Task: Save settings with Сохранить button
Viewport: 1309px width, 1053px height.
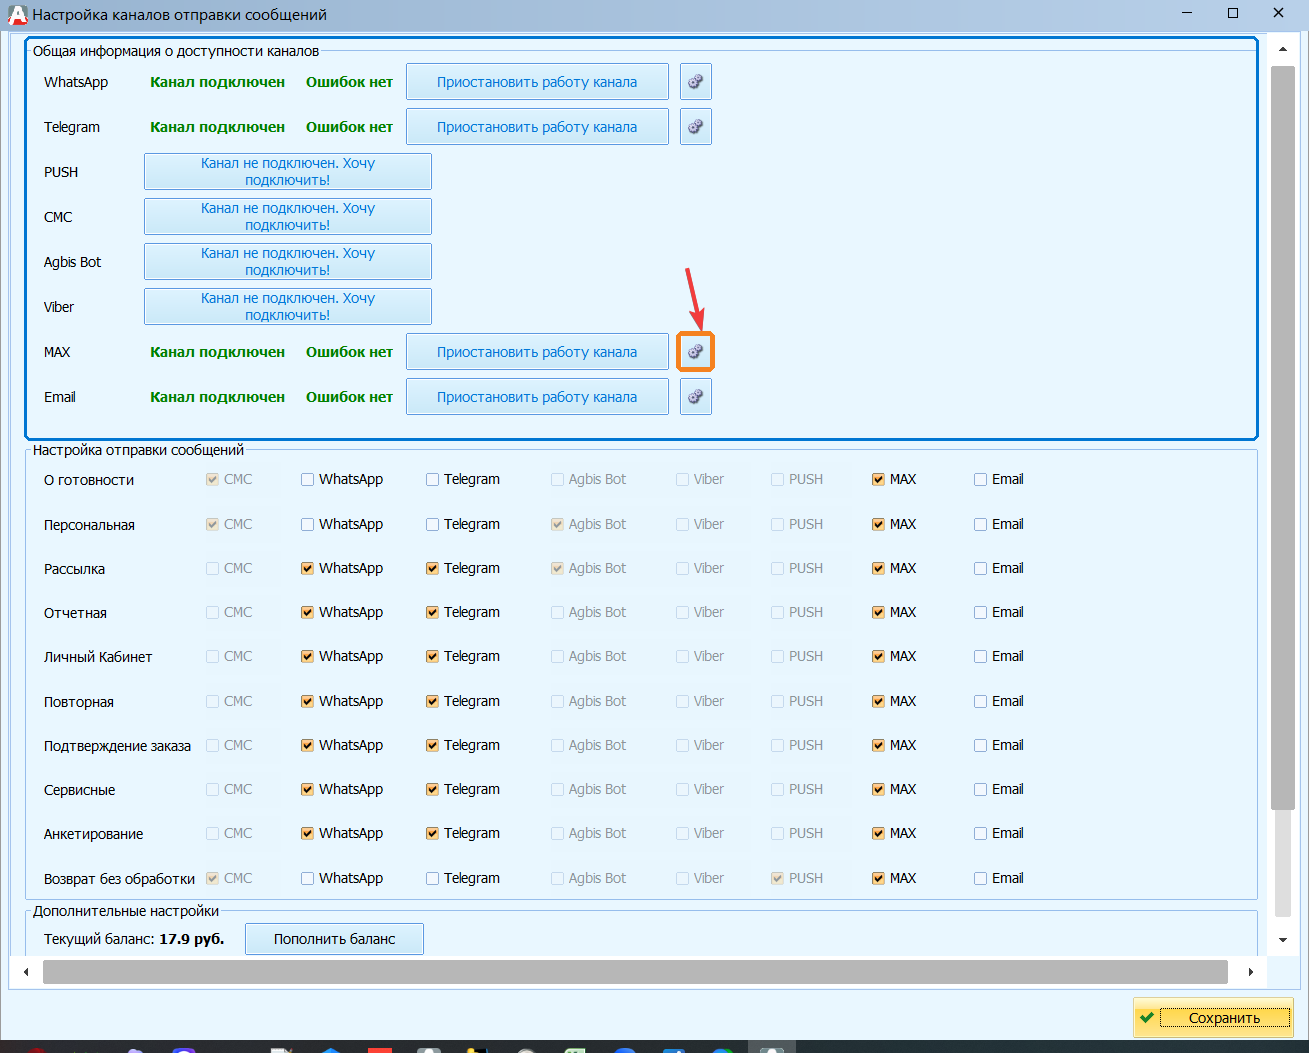Action: coord(1213,1018)
